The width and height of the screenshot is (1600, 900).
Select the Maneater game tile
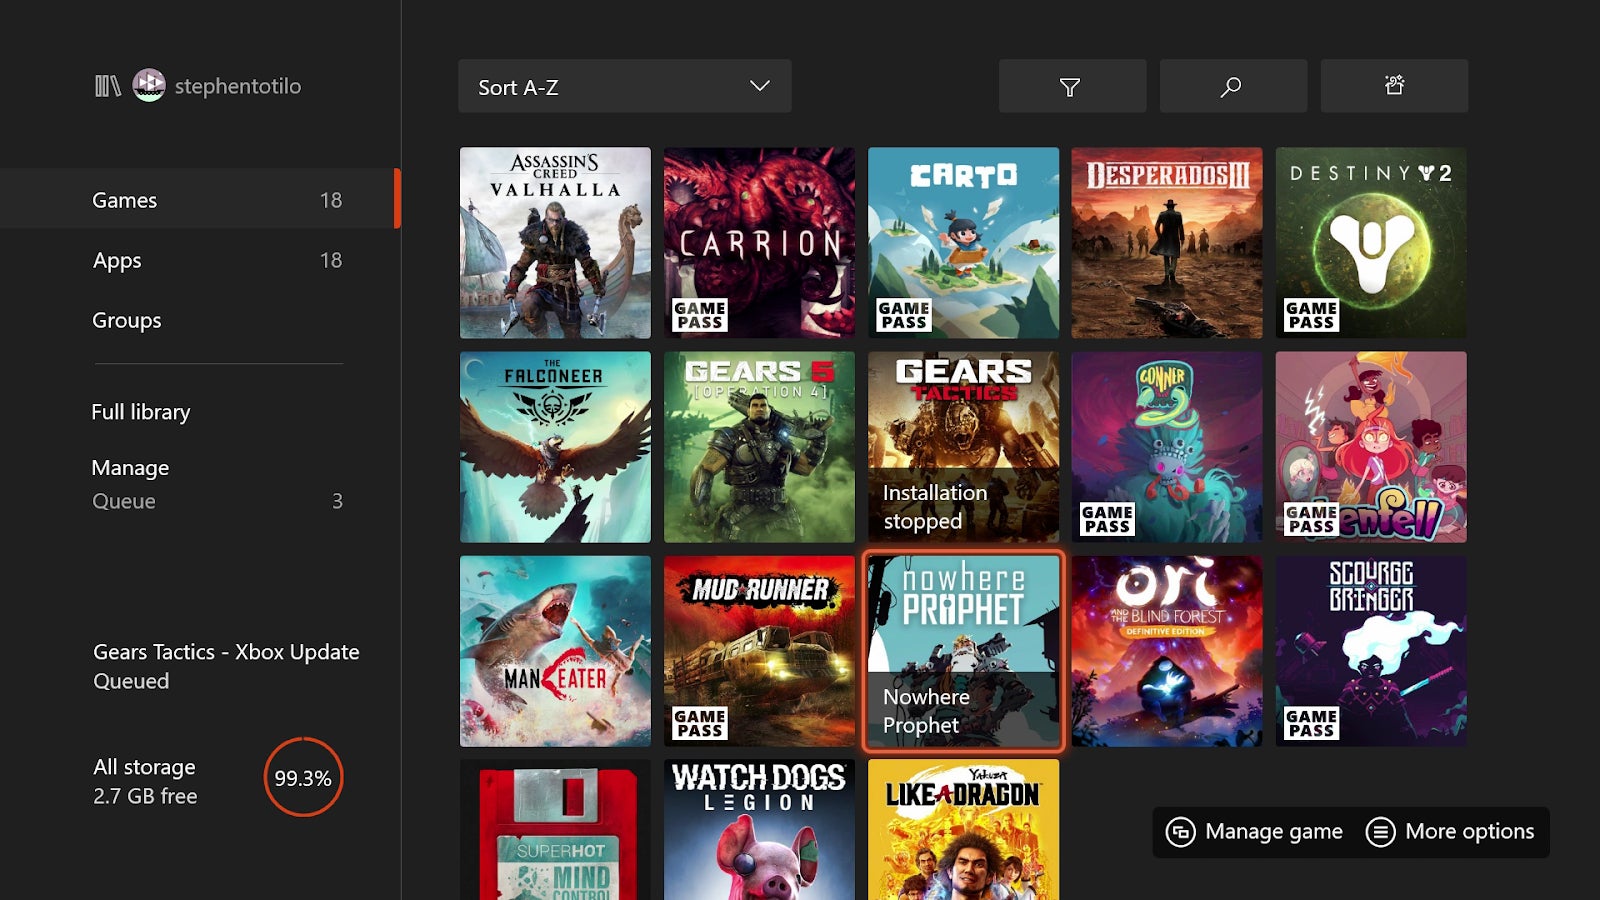click(555, 650)
